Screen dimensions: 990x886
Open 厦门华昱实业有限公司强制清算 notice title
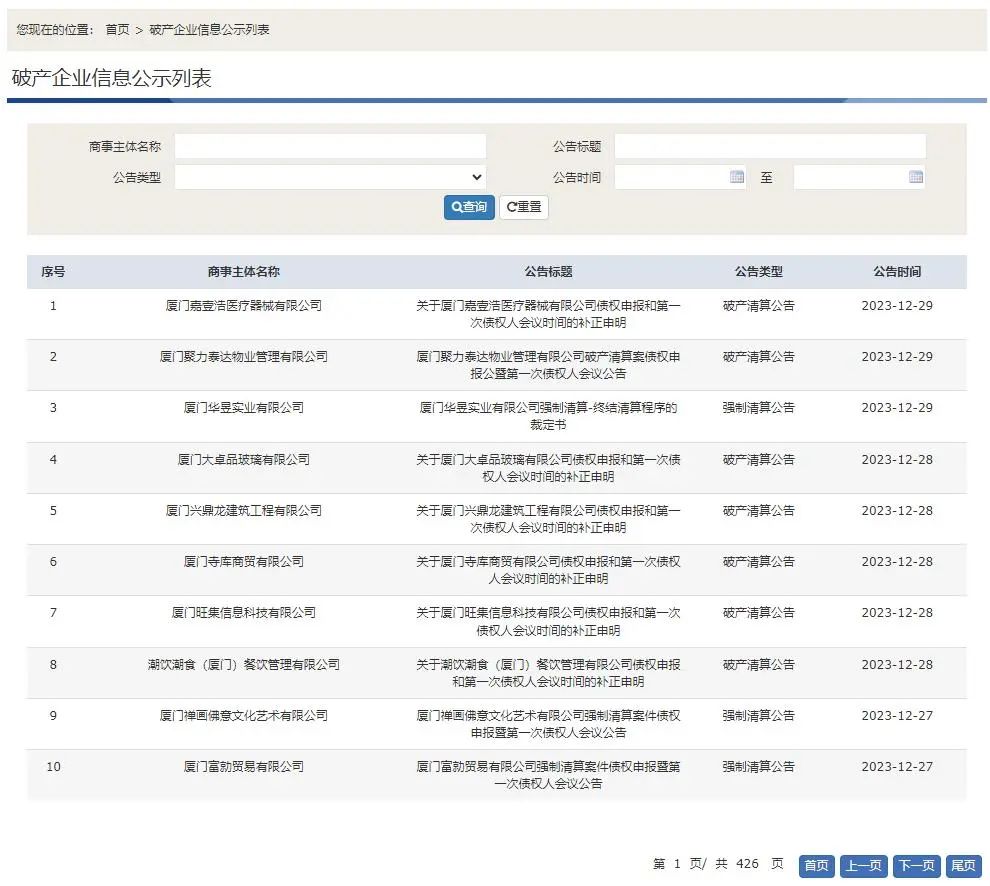(x=548, y=416)
